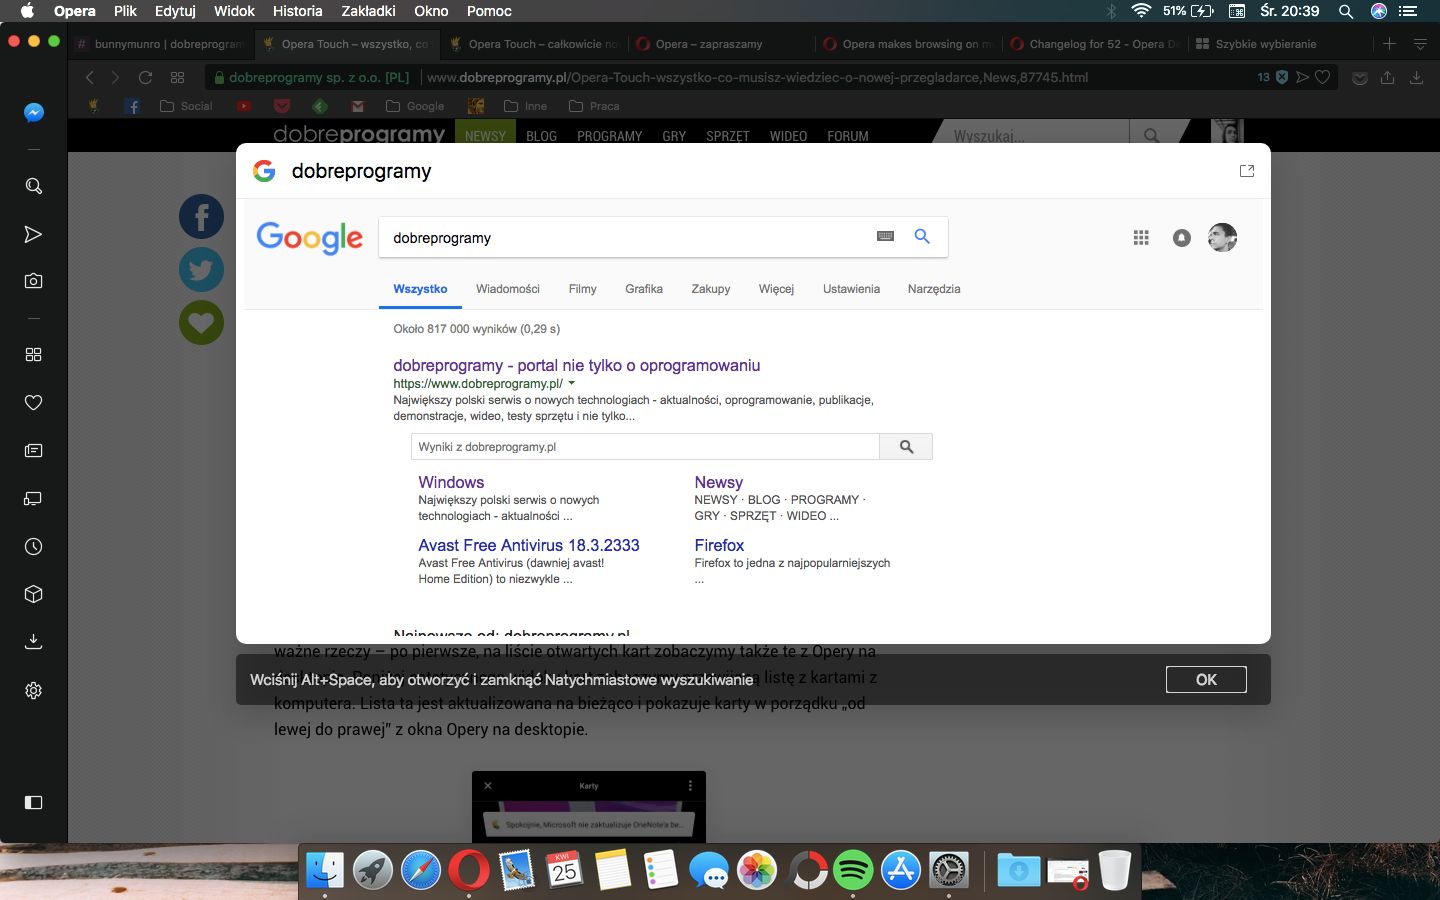Open Google account avatar

coord(1223,238)
